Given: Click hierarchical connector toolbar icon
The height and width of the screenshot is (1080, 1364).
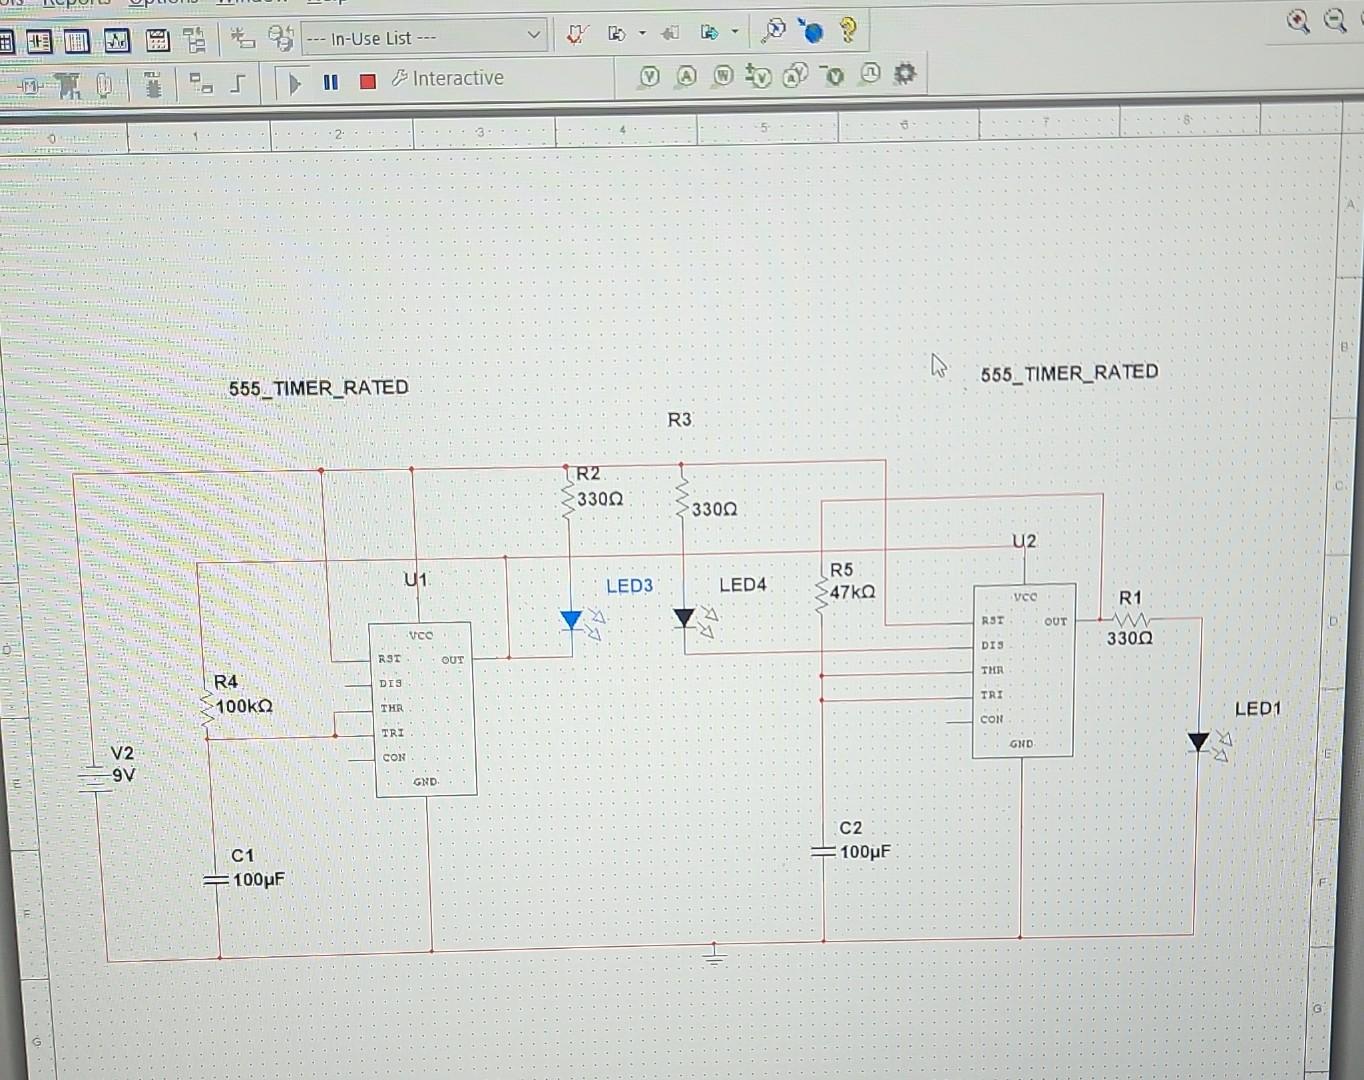Looking at the screenshot, I should pyautogui.click(x=200, y=83).
